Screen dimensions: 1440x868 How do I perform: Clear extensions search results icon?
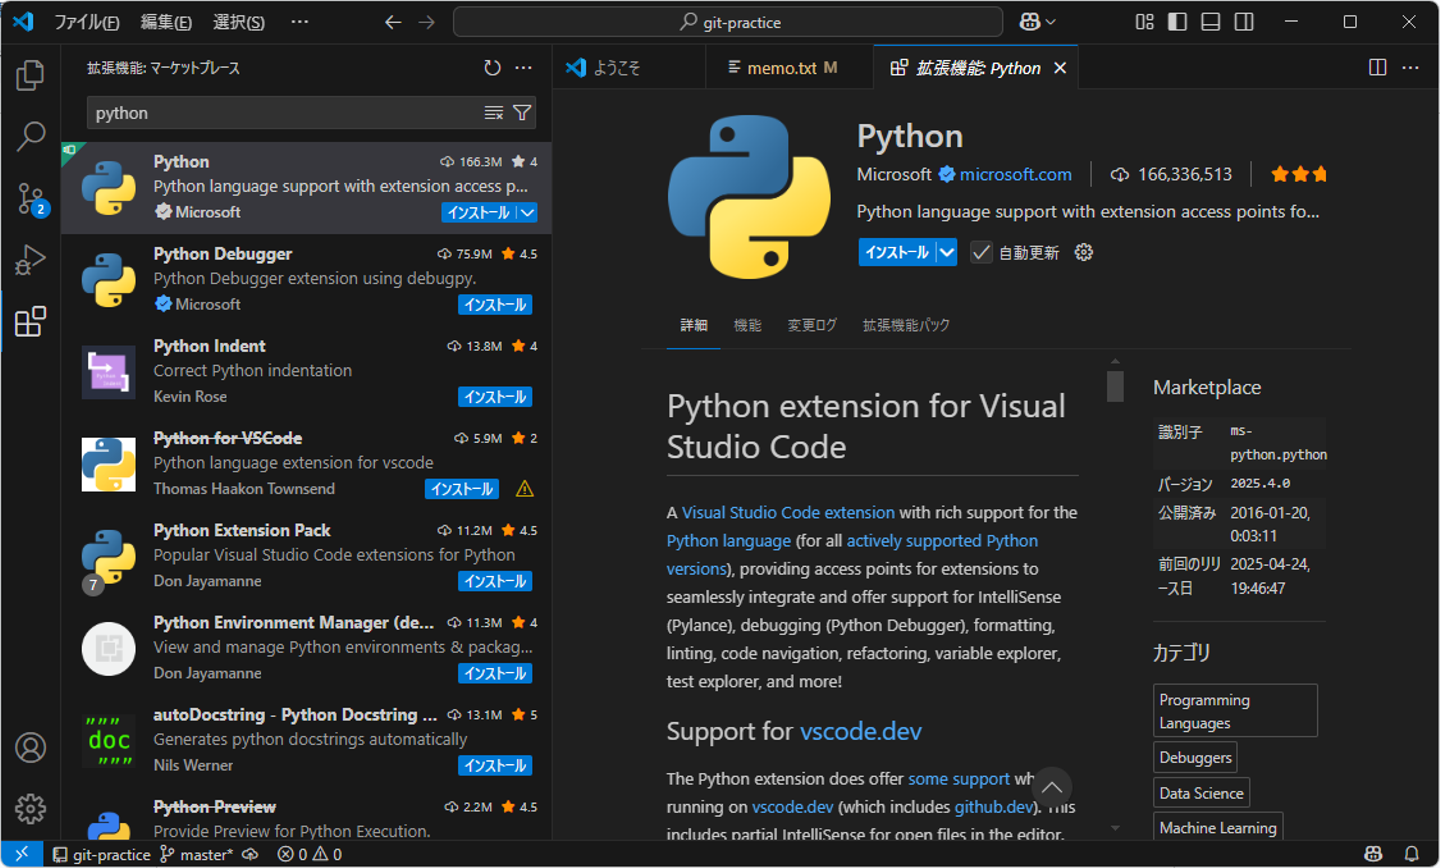pyautogui.click(x=494, y=113)
